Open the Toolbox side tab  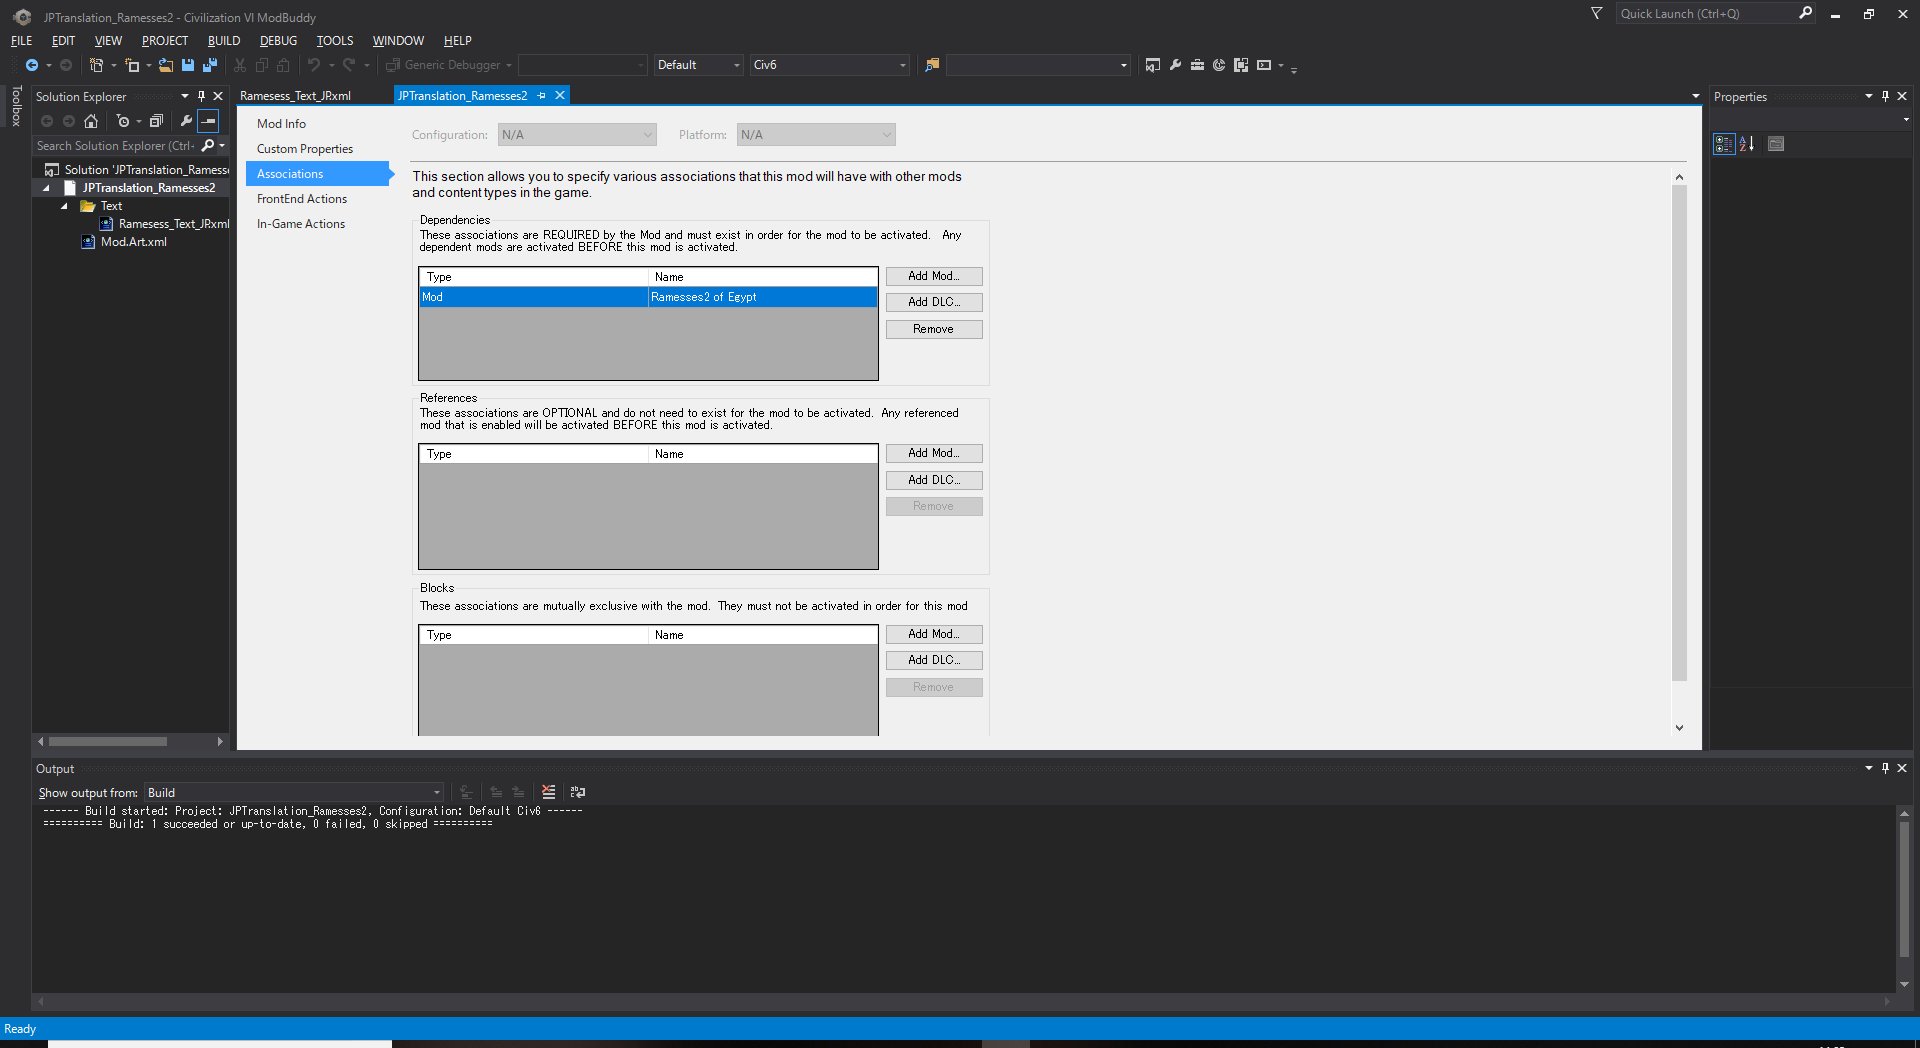click(x=16, y=106)
